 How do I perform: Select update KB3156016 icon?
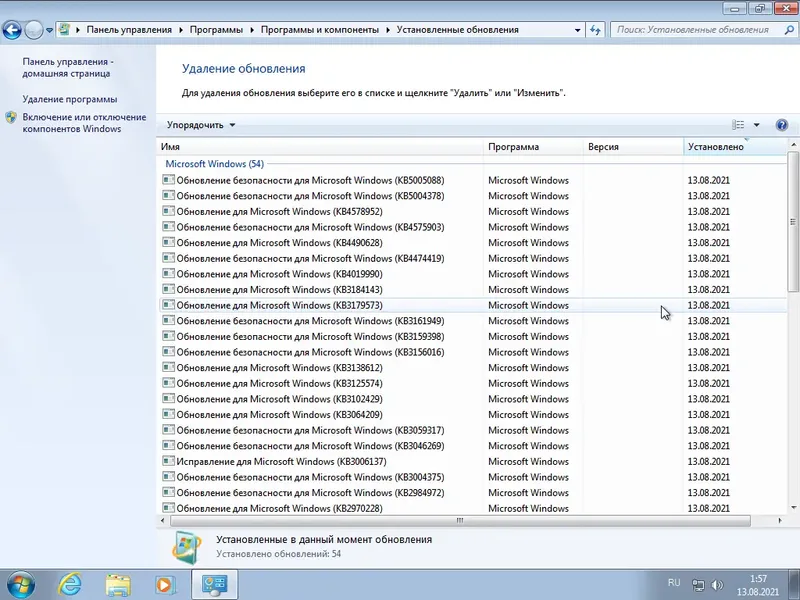click(x=168, y=352)
